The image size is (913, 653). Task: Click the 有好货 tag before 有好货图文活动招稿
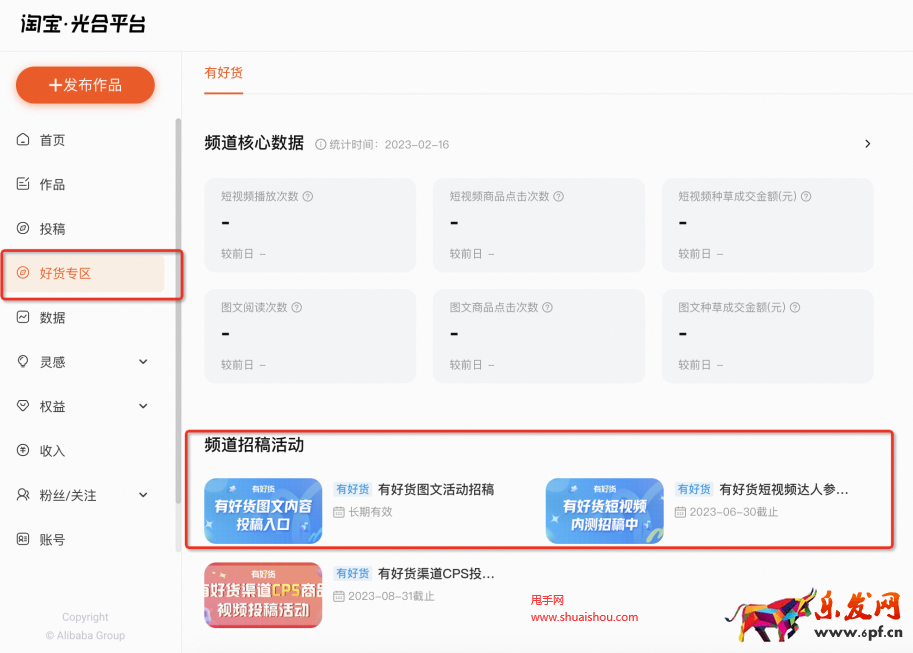coord(353,489)
